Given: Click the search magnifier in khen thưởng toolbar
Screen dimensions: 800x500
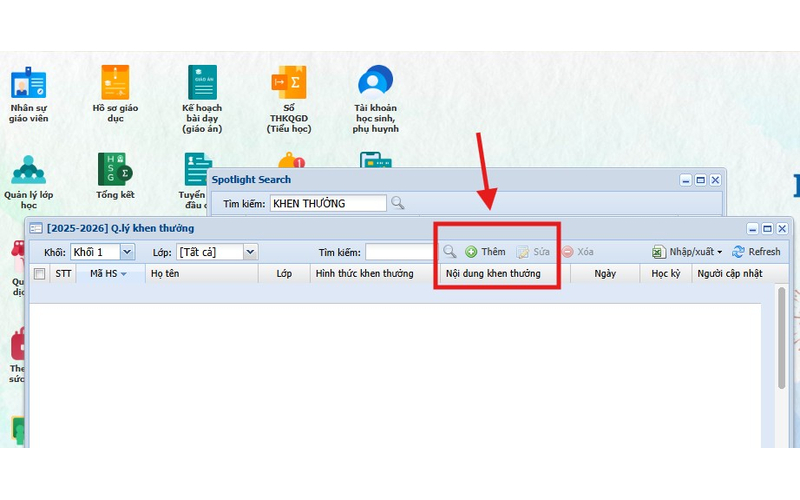Looking at the screenshot, I should (x=449, y=252).
